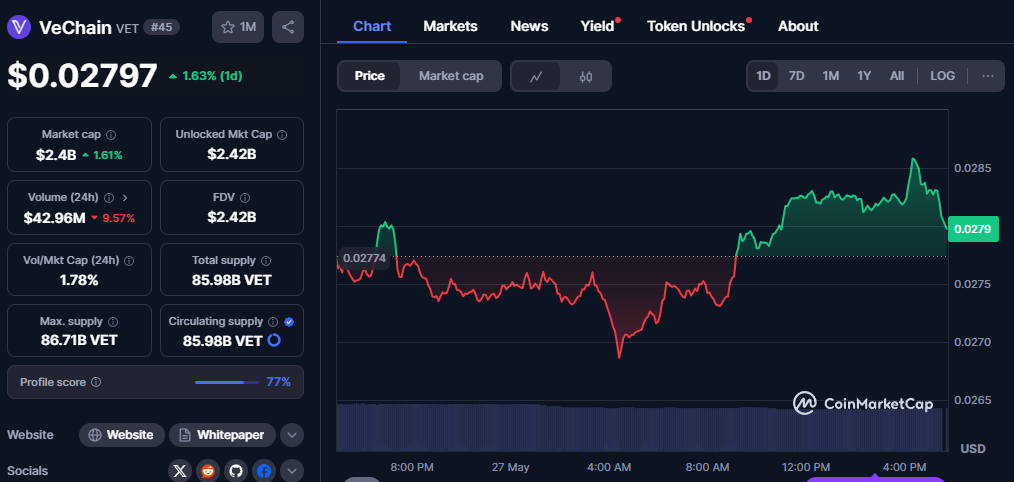Screen dimensions: 1014x482
Task: Click the VeChain purple logo icon
Action: [x=19, y=27]
